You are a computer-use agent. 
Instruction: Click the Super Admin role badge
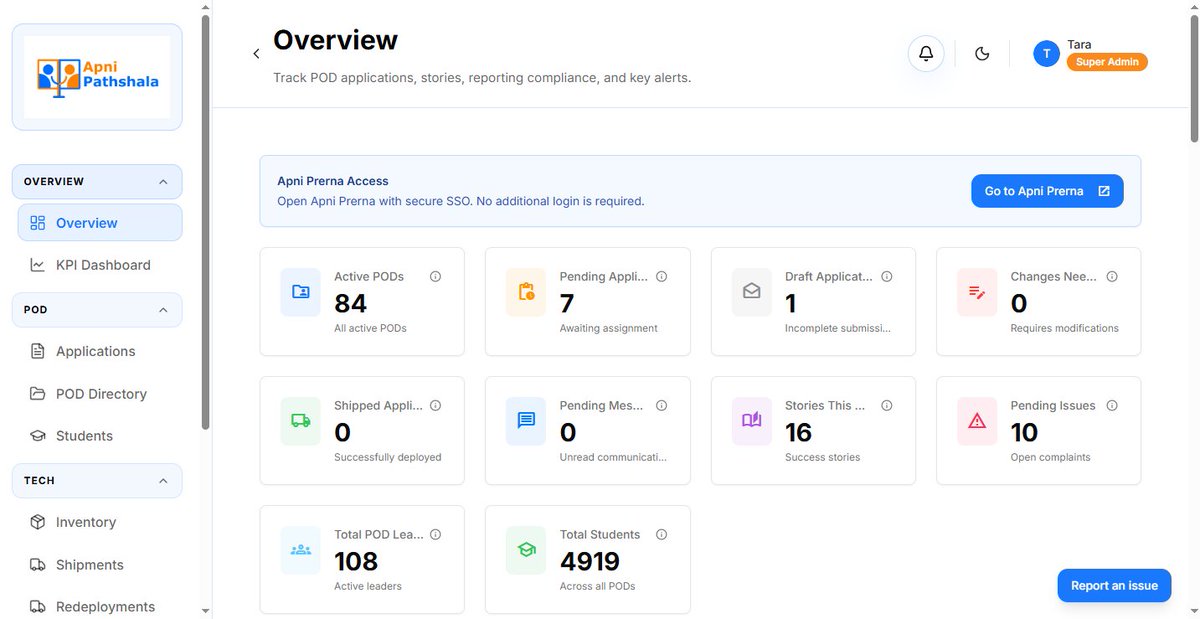1107,62
